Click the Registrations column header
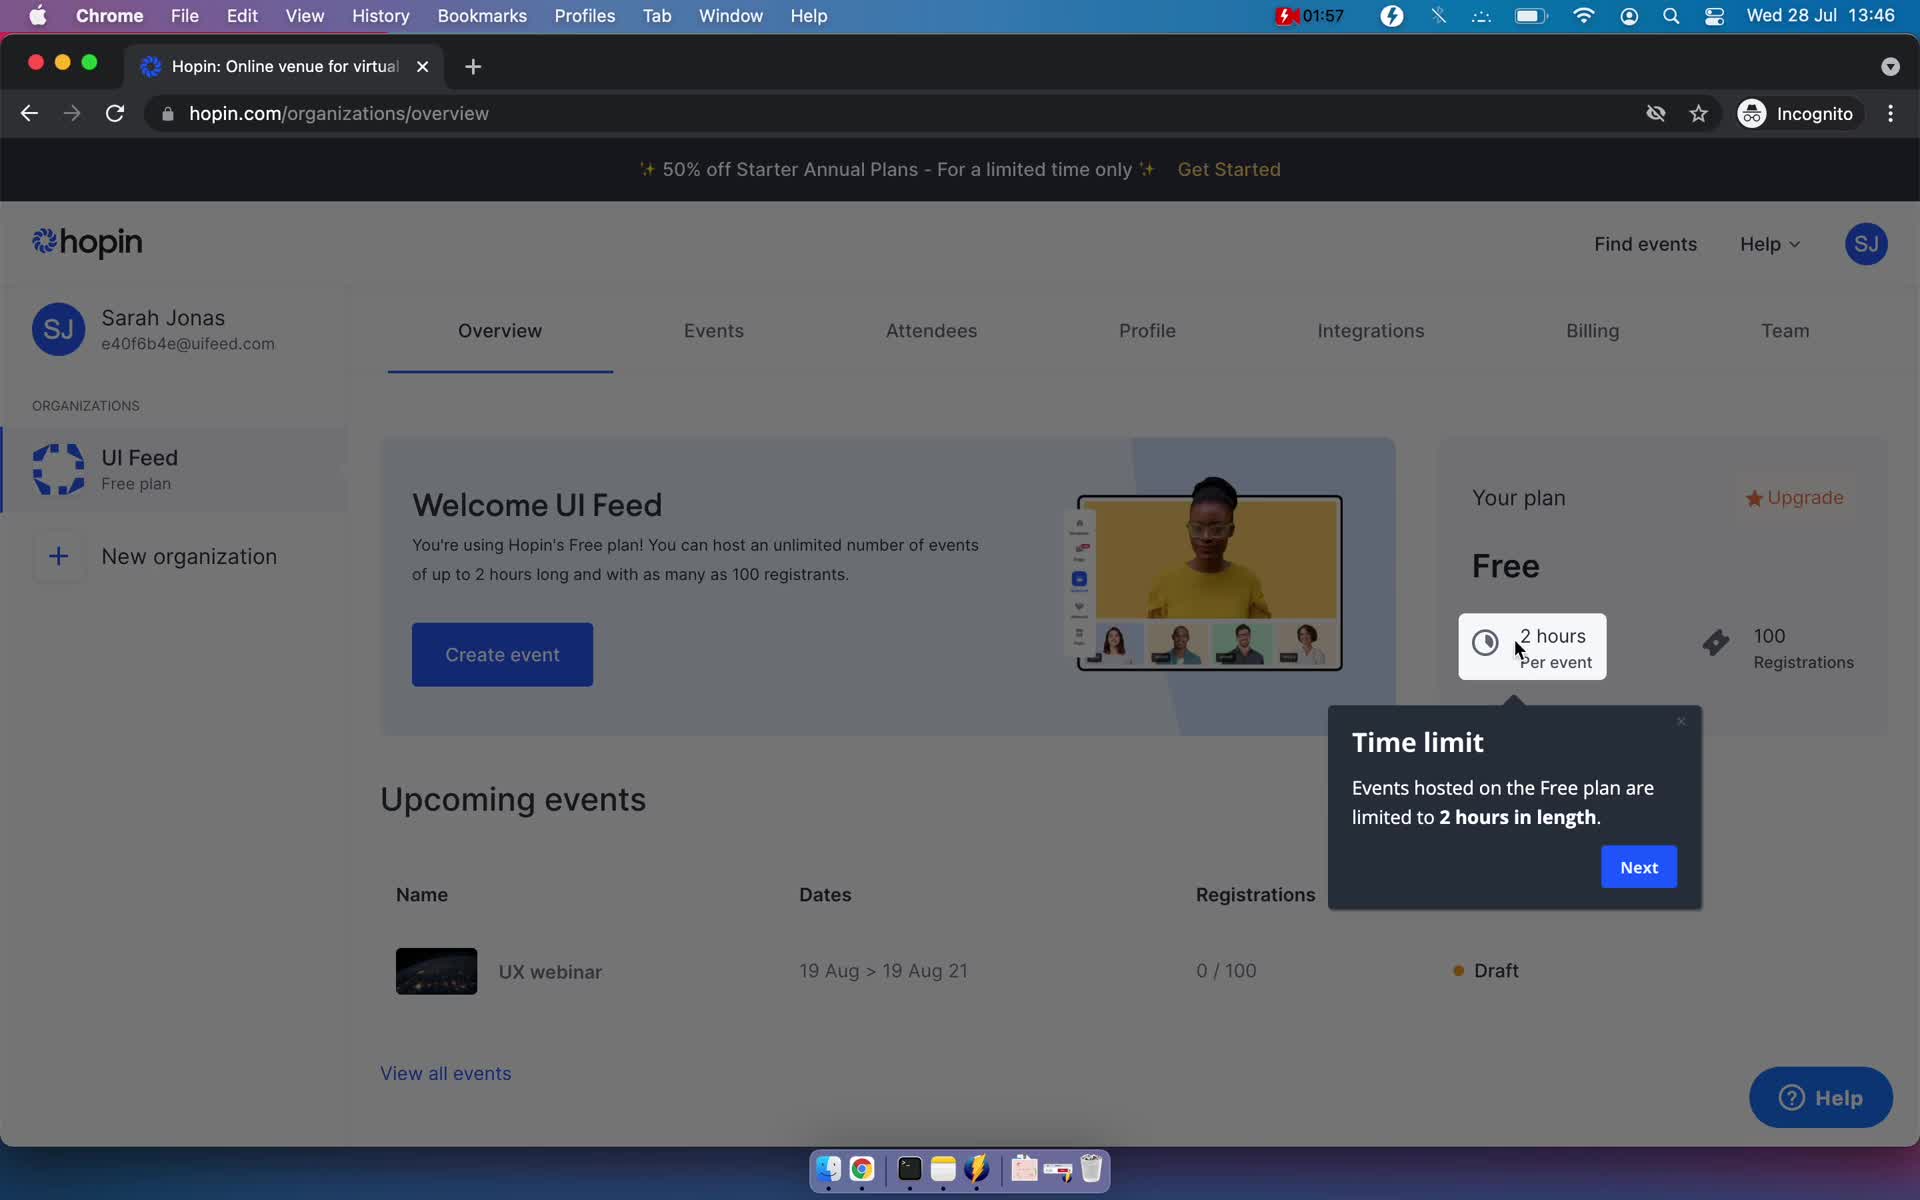 (x=1255, y=895)
